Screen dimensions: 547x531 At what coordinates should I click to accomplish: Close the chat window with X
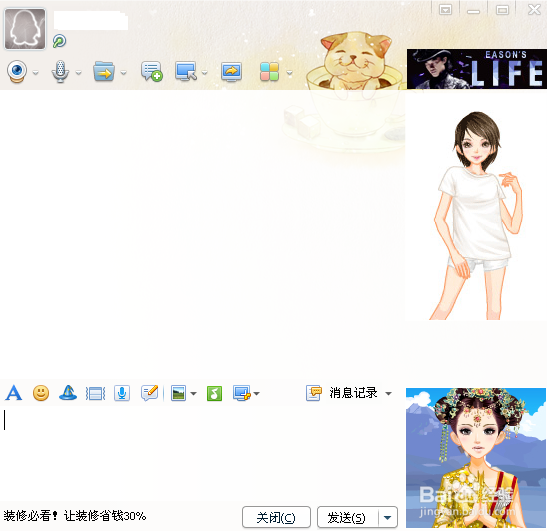pyautogui.click(x=534, y=9)
